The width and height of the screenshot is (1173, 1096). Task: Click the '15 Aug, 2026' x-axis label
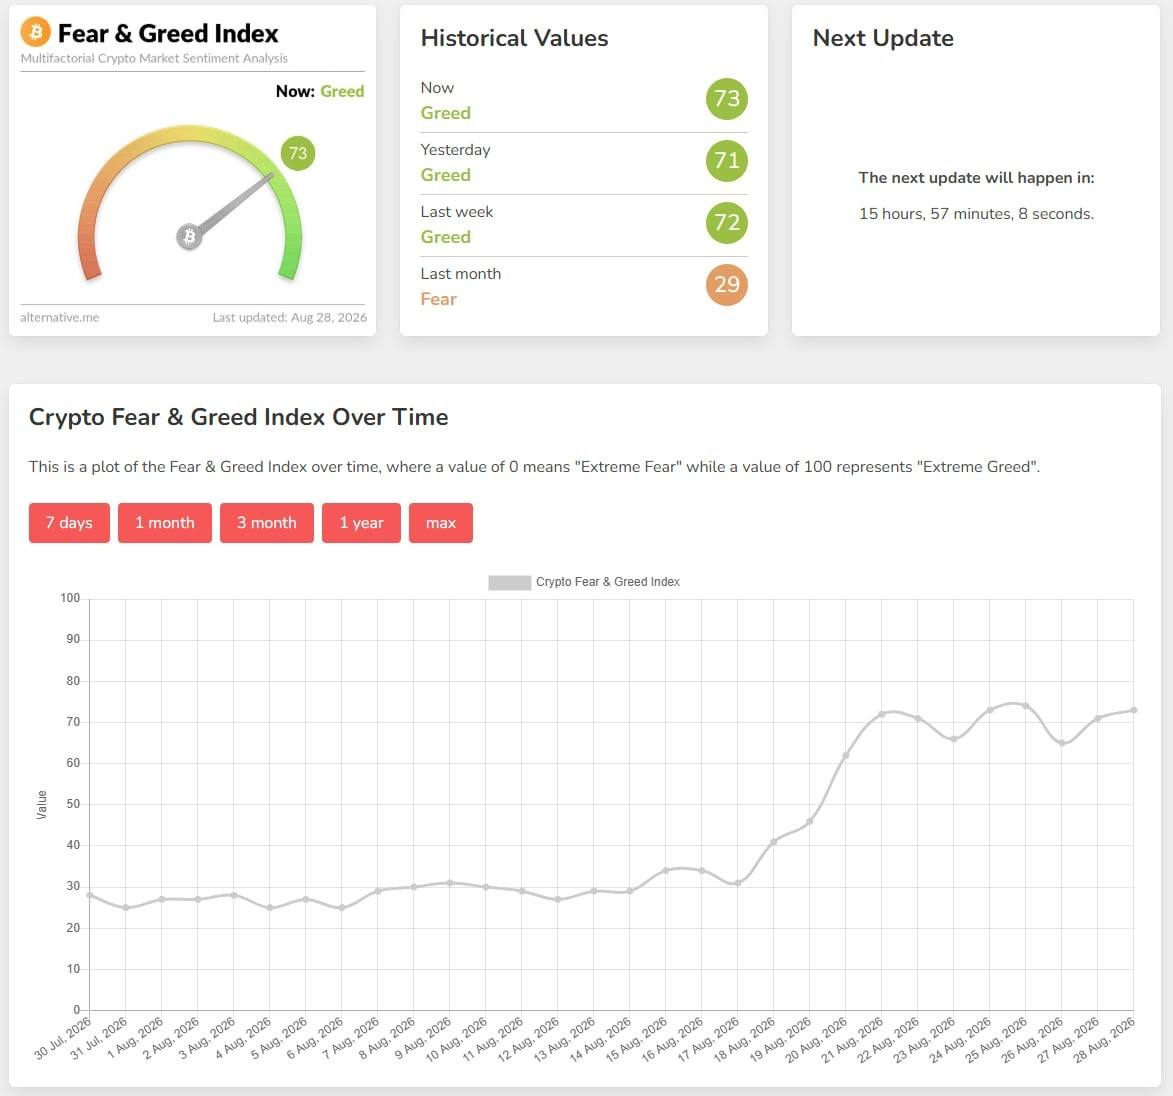pyautogui.click(x=636, y=1039)
